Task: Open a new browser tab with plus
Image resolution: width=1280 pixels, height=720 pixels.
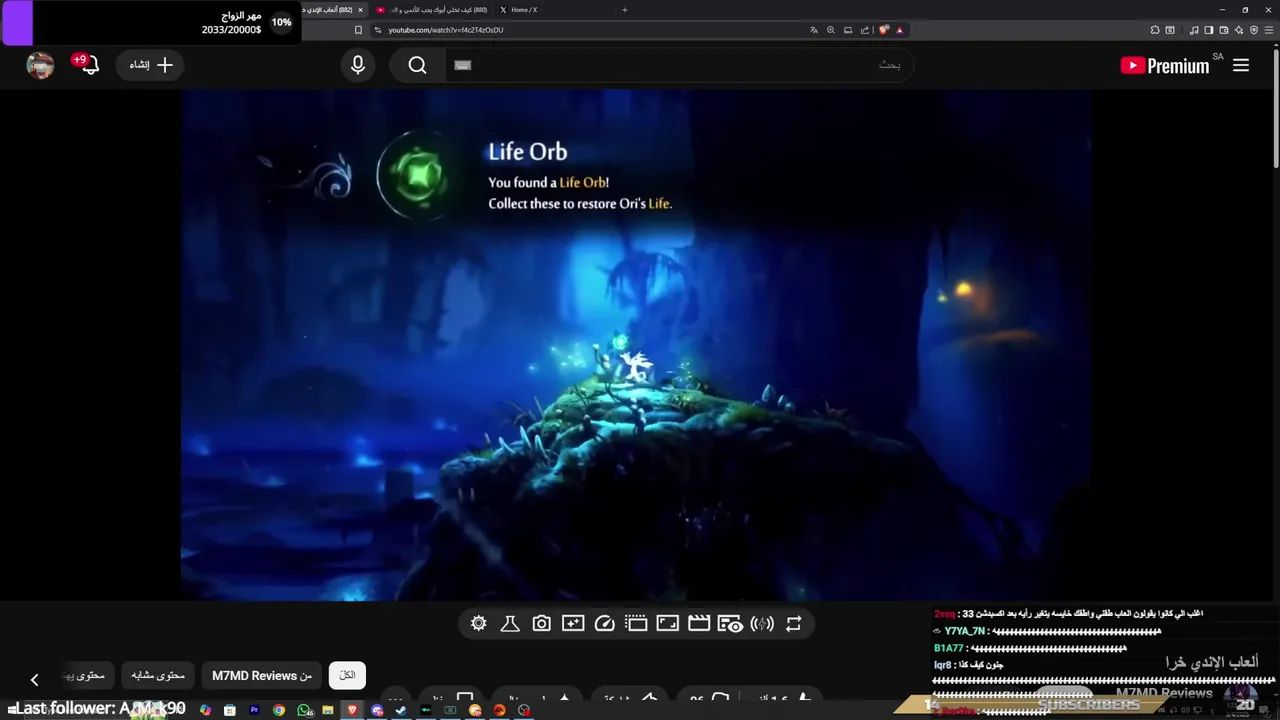Action: (x=625, y=10)
